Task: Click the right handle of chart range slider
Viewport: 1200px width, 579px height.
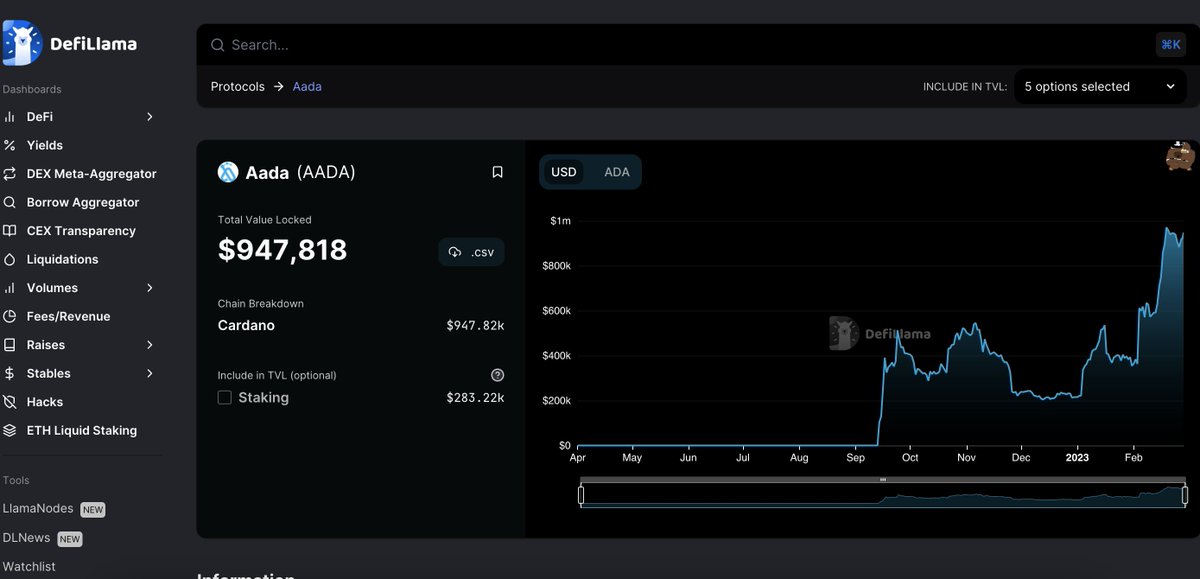Action: (x=1185, y=495)
